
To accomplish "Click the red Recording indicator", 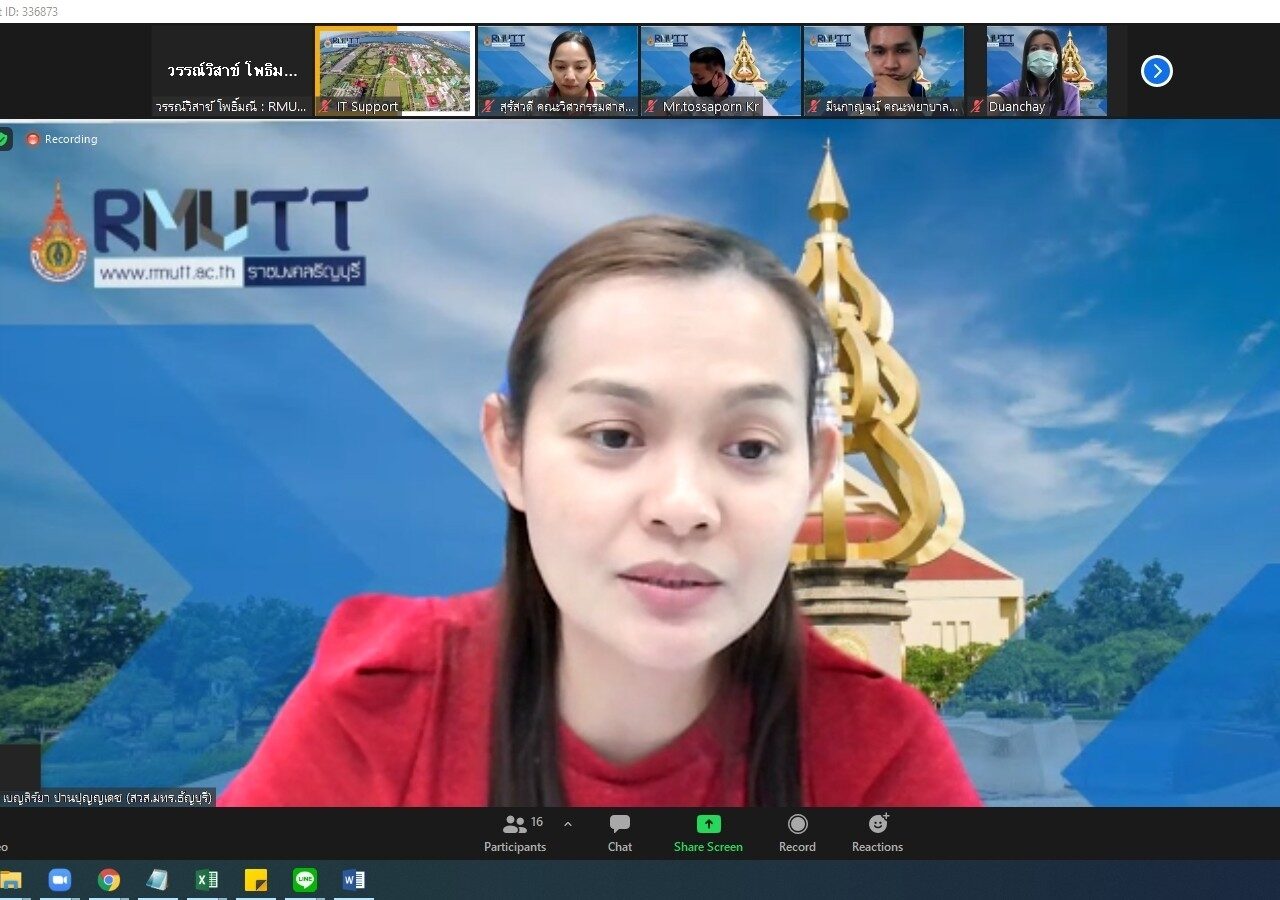I will [62, 139].
